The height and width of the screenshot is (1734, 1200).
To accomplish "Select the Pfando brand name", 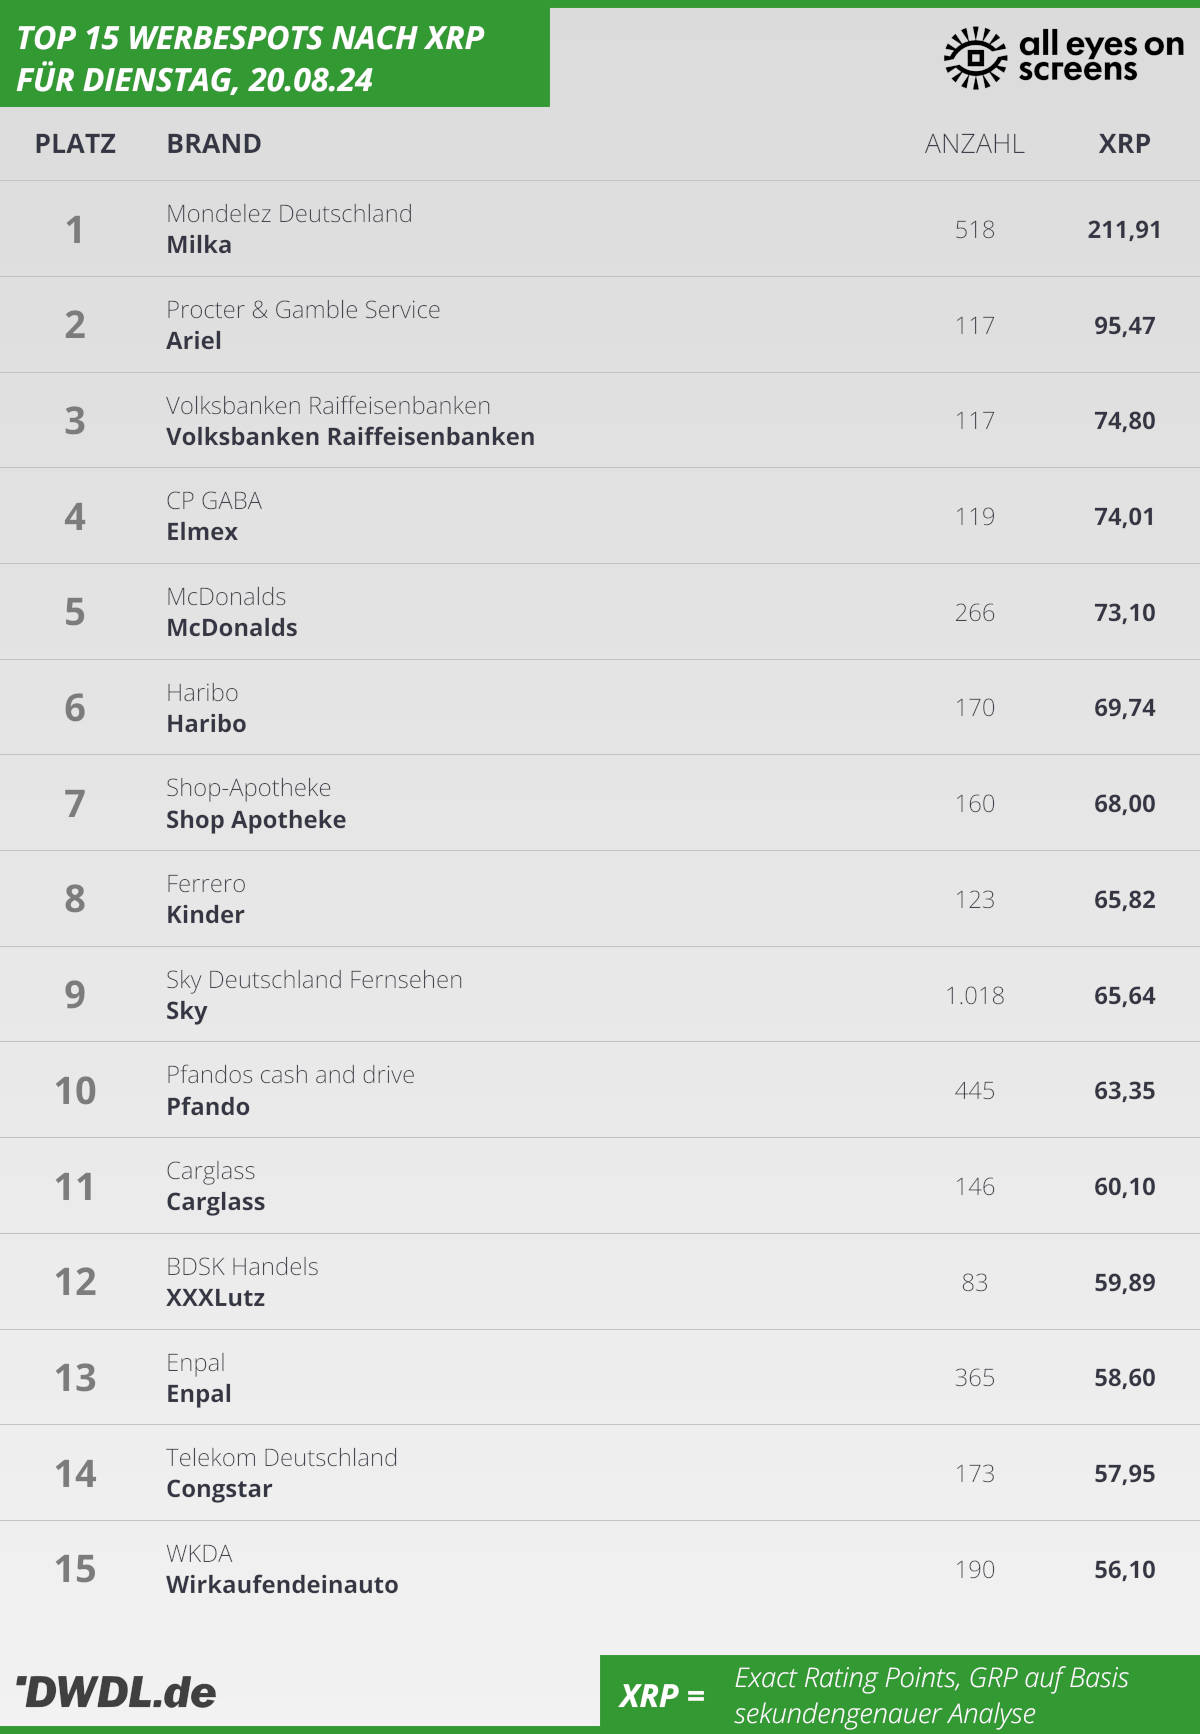I will (x=208, y=1107).
